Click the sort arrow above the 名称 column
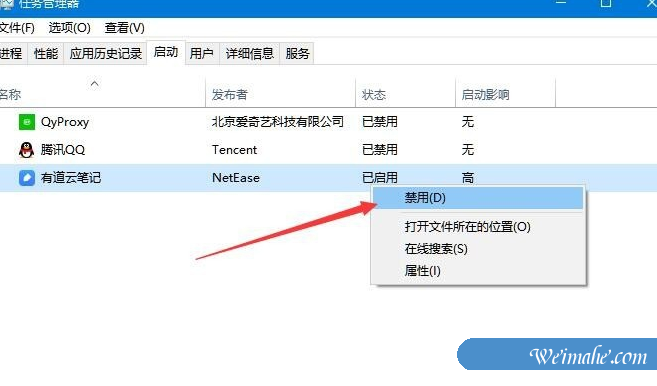 click(x=95, y=84)
